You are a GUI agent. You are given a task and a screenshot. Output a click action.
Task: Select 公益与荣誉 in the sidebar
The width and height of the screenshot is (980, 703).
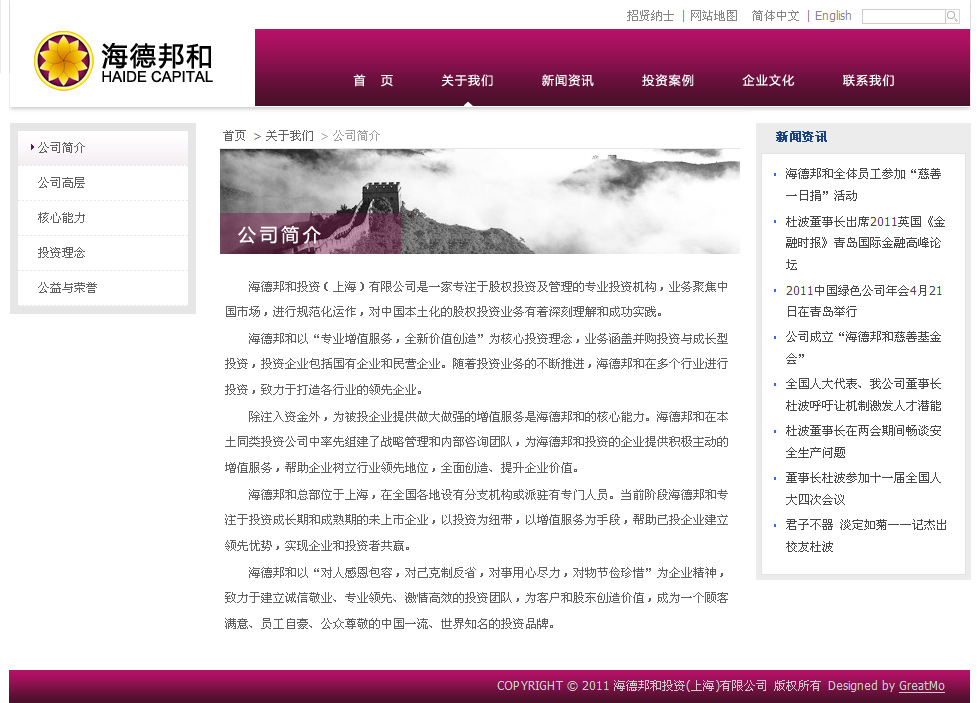click(x=103, y=288)
